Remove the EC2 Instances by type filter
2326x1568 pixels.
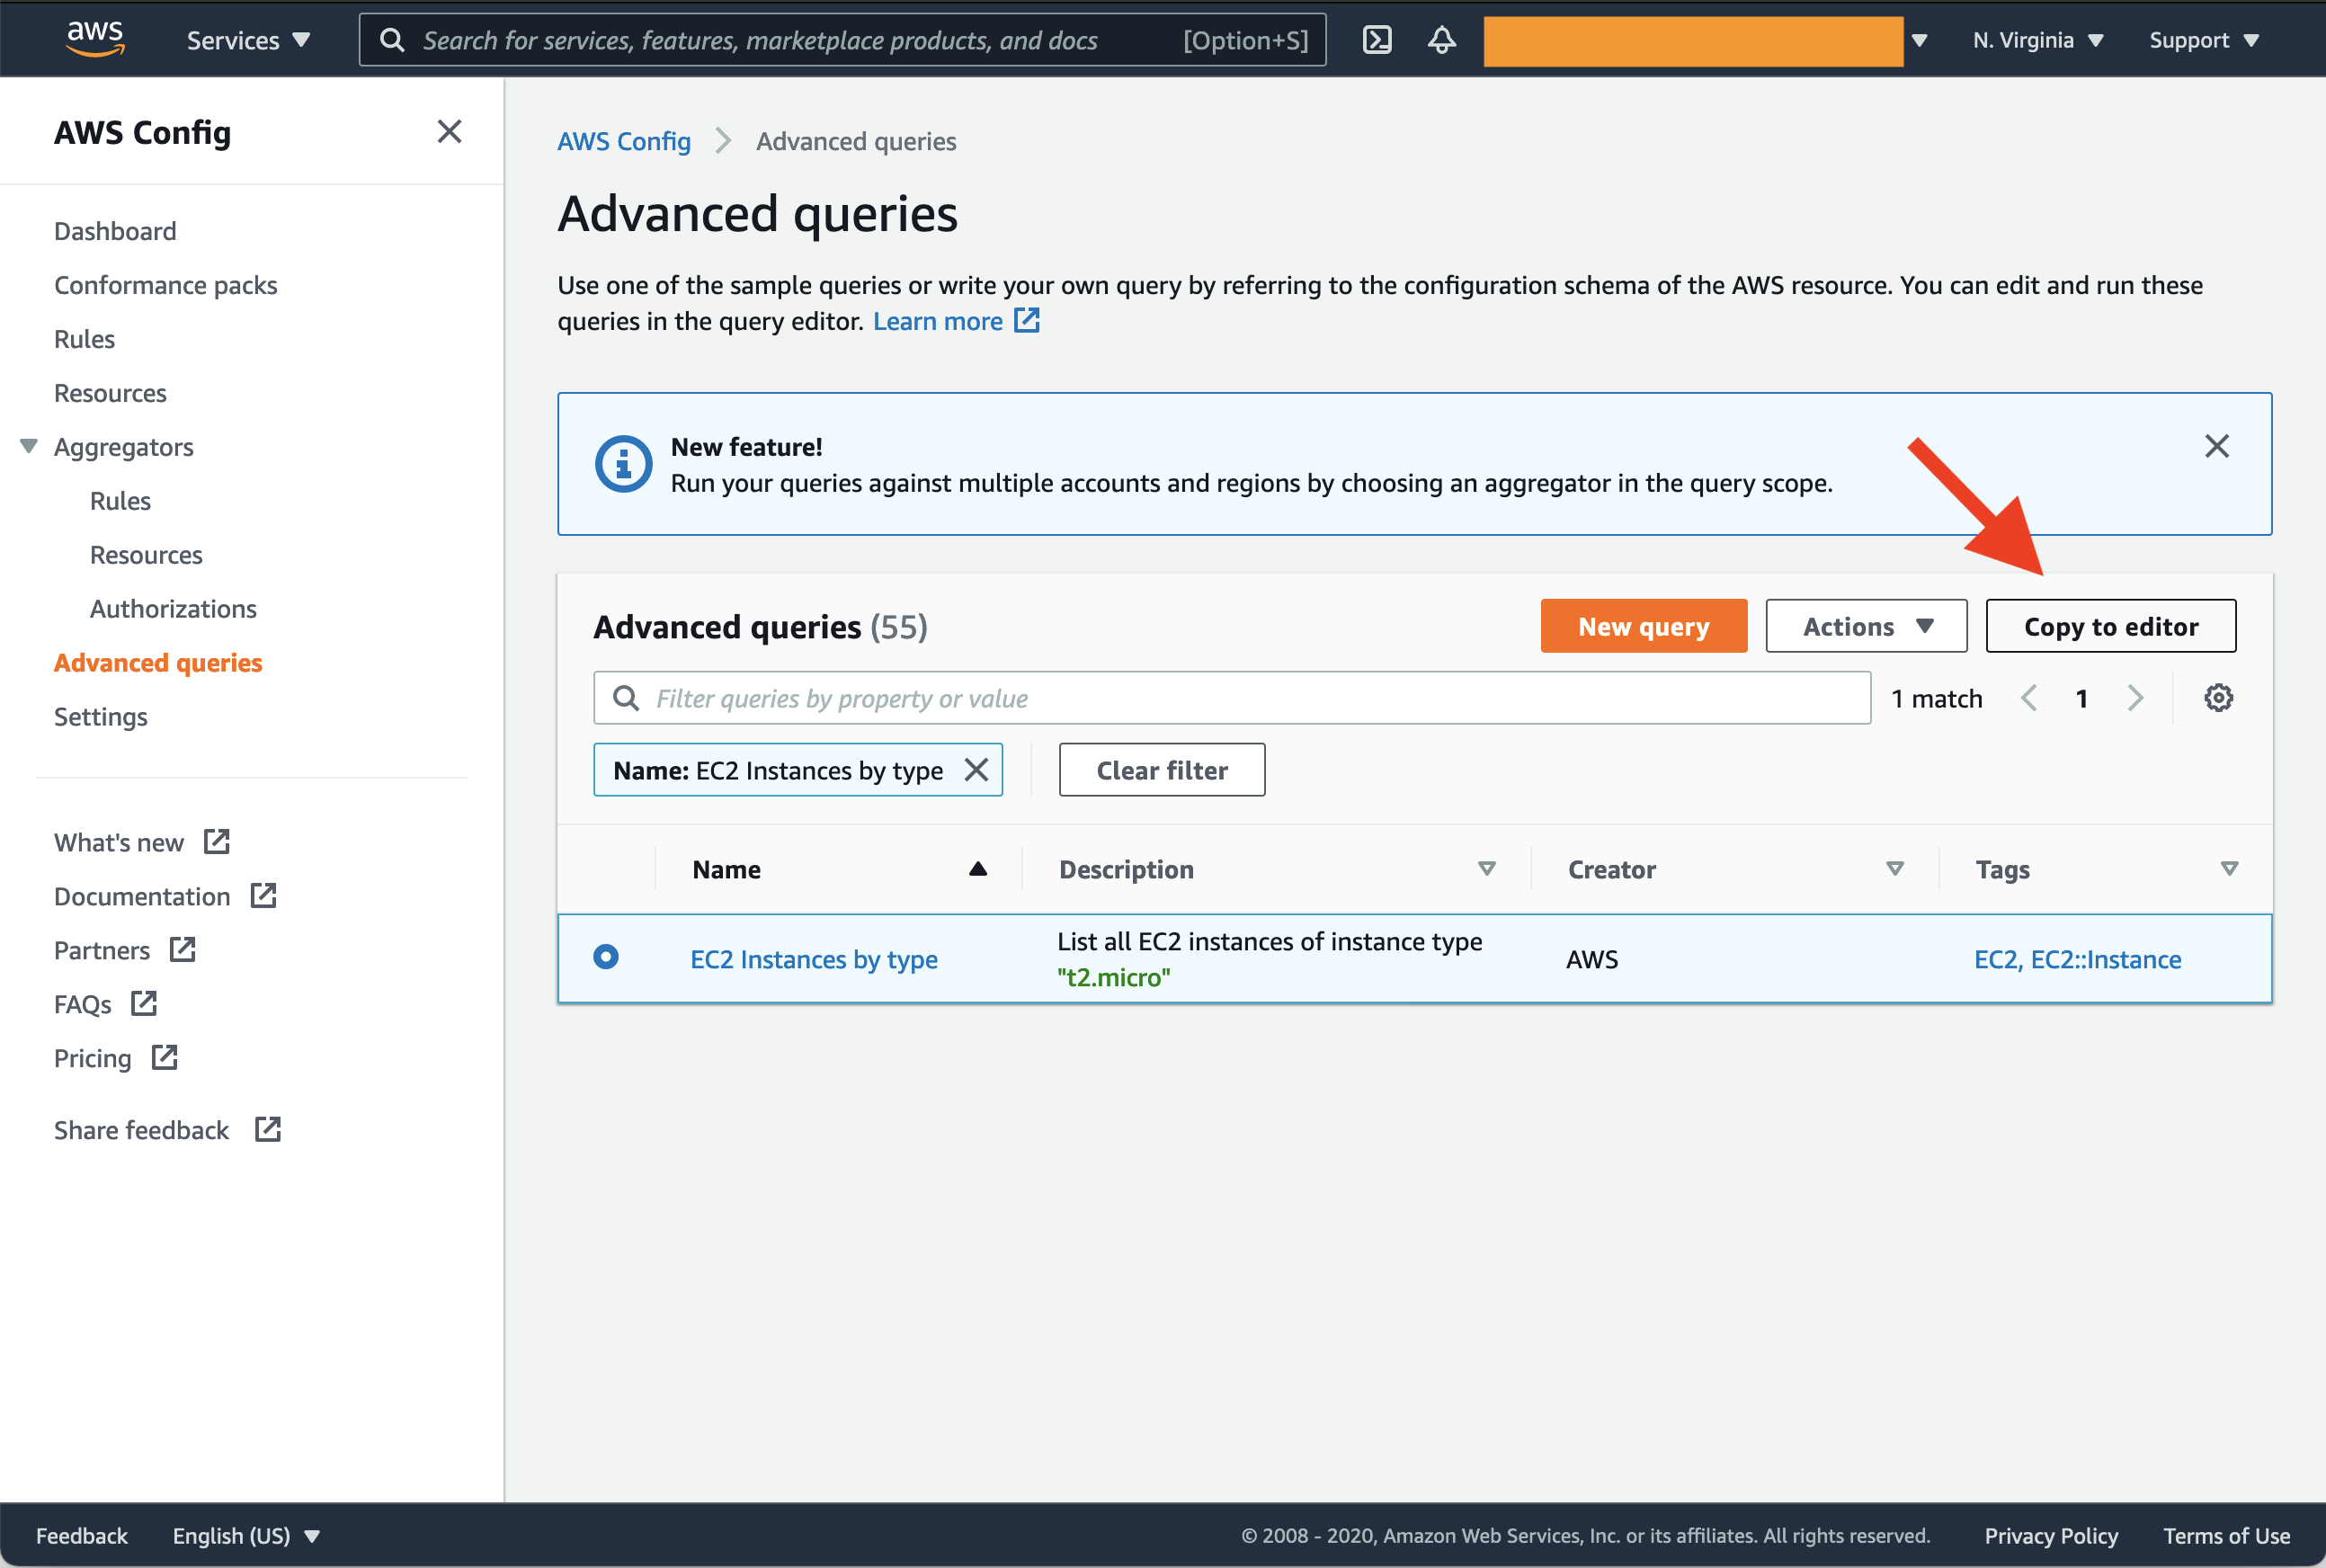[976, 770]
